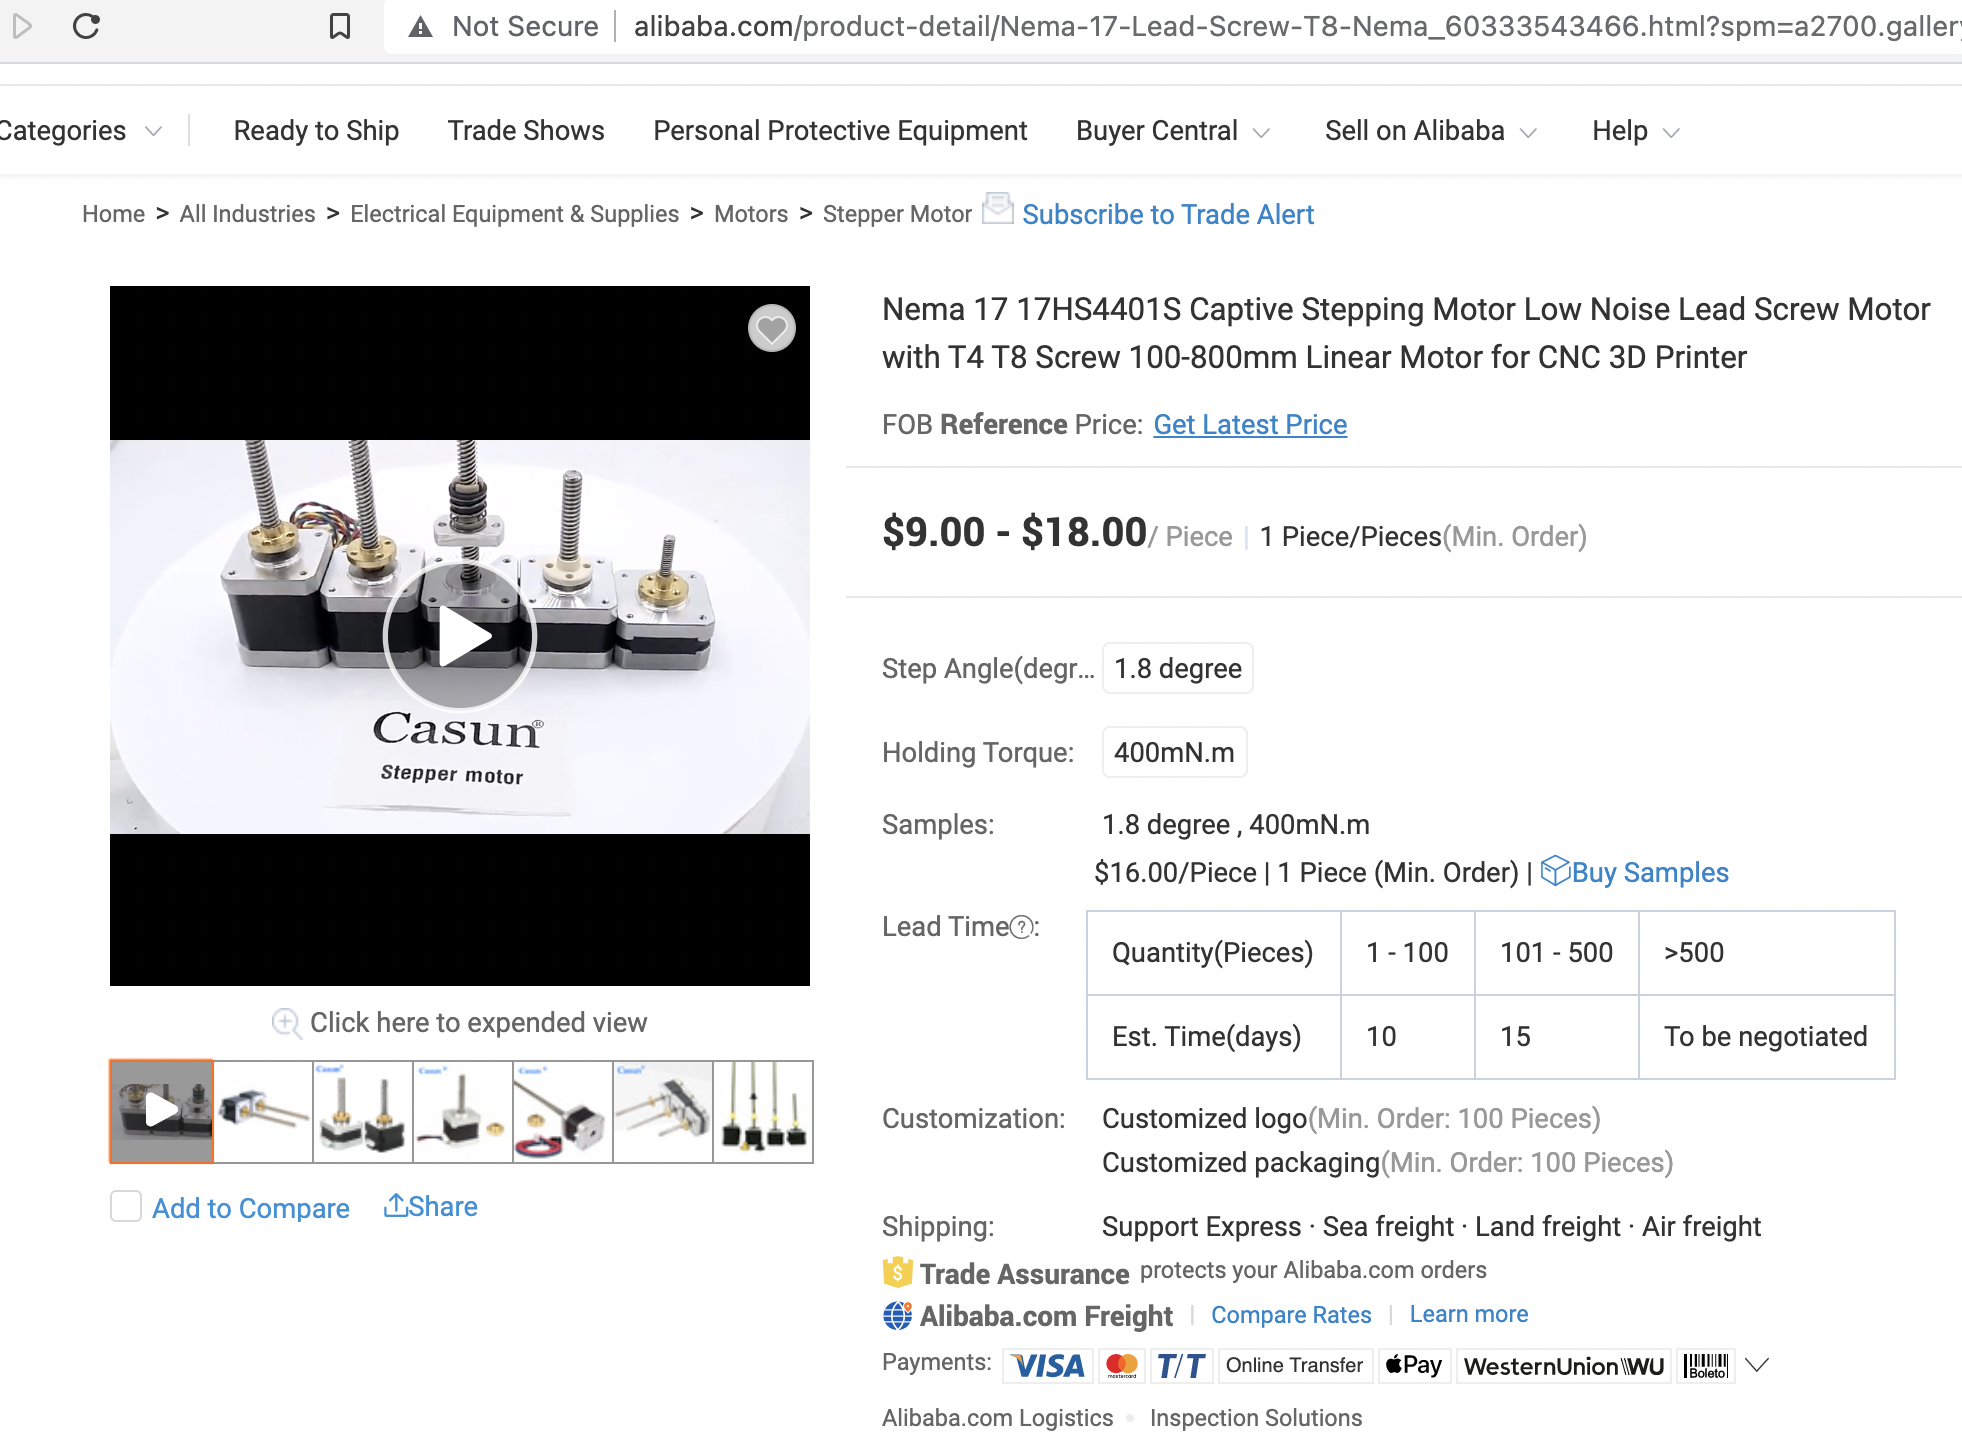Click Get Latest Price link
Image resolution: width=1962 pixels, height=1434 pixels.
(x=1250, y=425)
